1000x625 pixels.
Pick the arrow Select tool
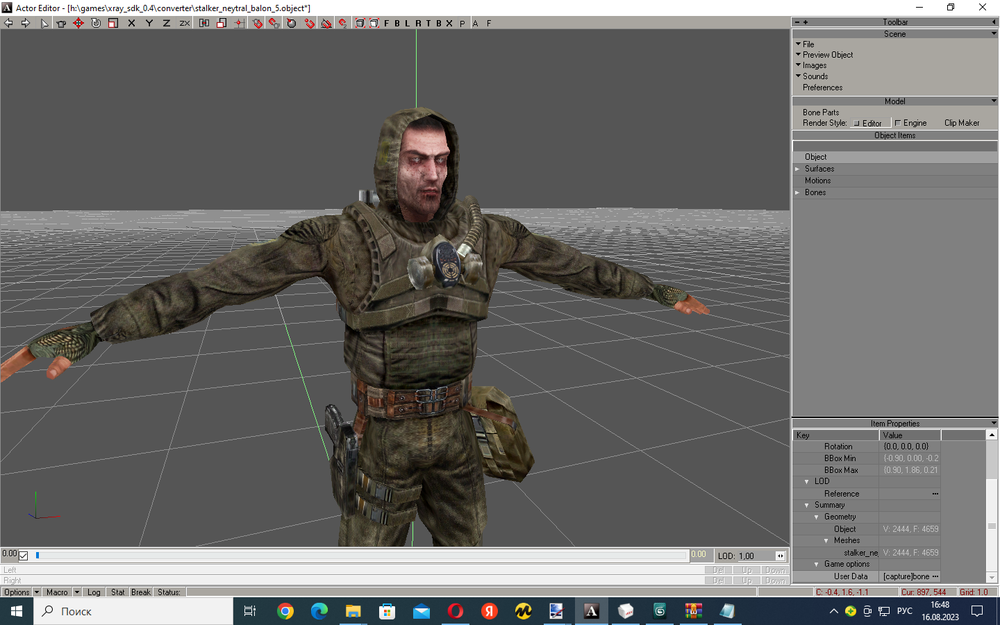tap(45, 23)
